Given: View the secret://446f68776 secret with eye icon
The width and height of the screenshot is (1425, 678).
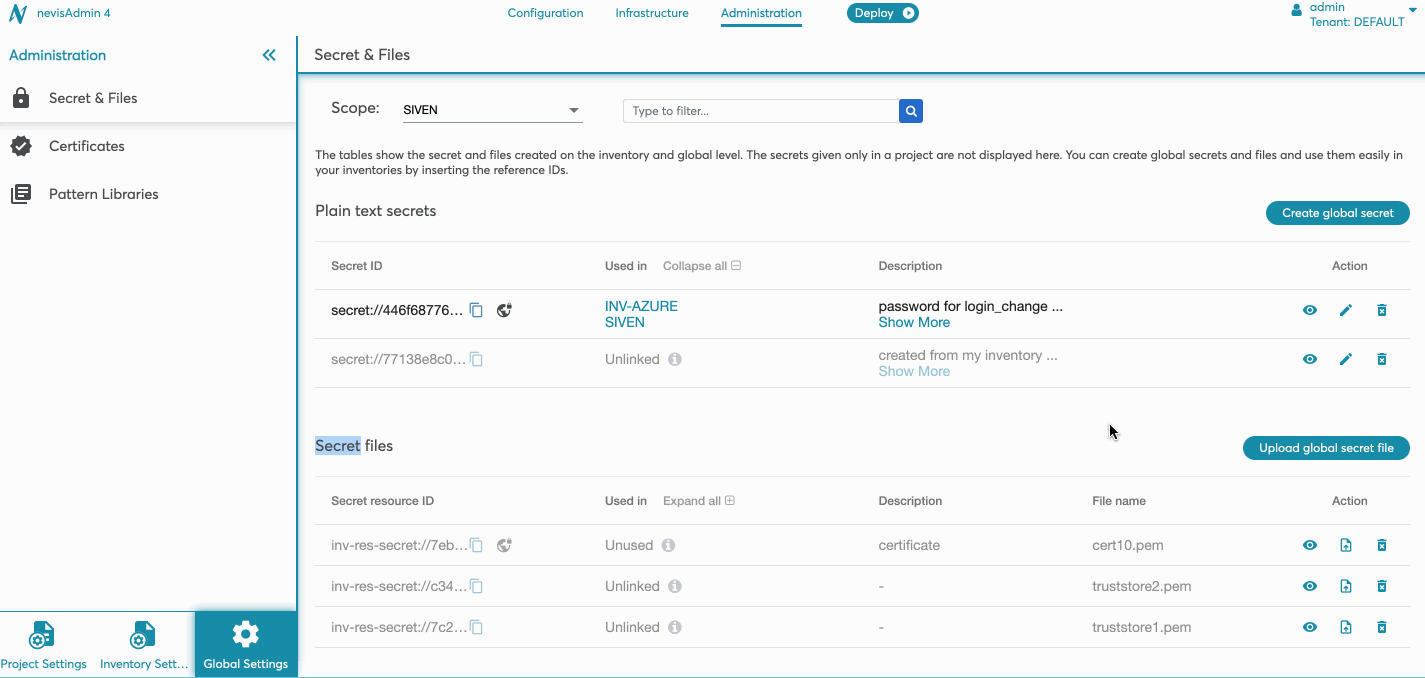Looking at the screenshot, I should click(1309, 310).
